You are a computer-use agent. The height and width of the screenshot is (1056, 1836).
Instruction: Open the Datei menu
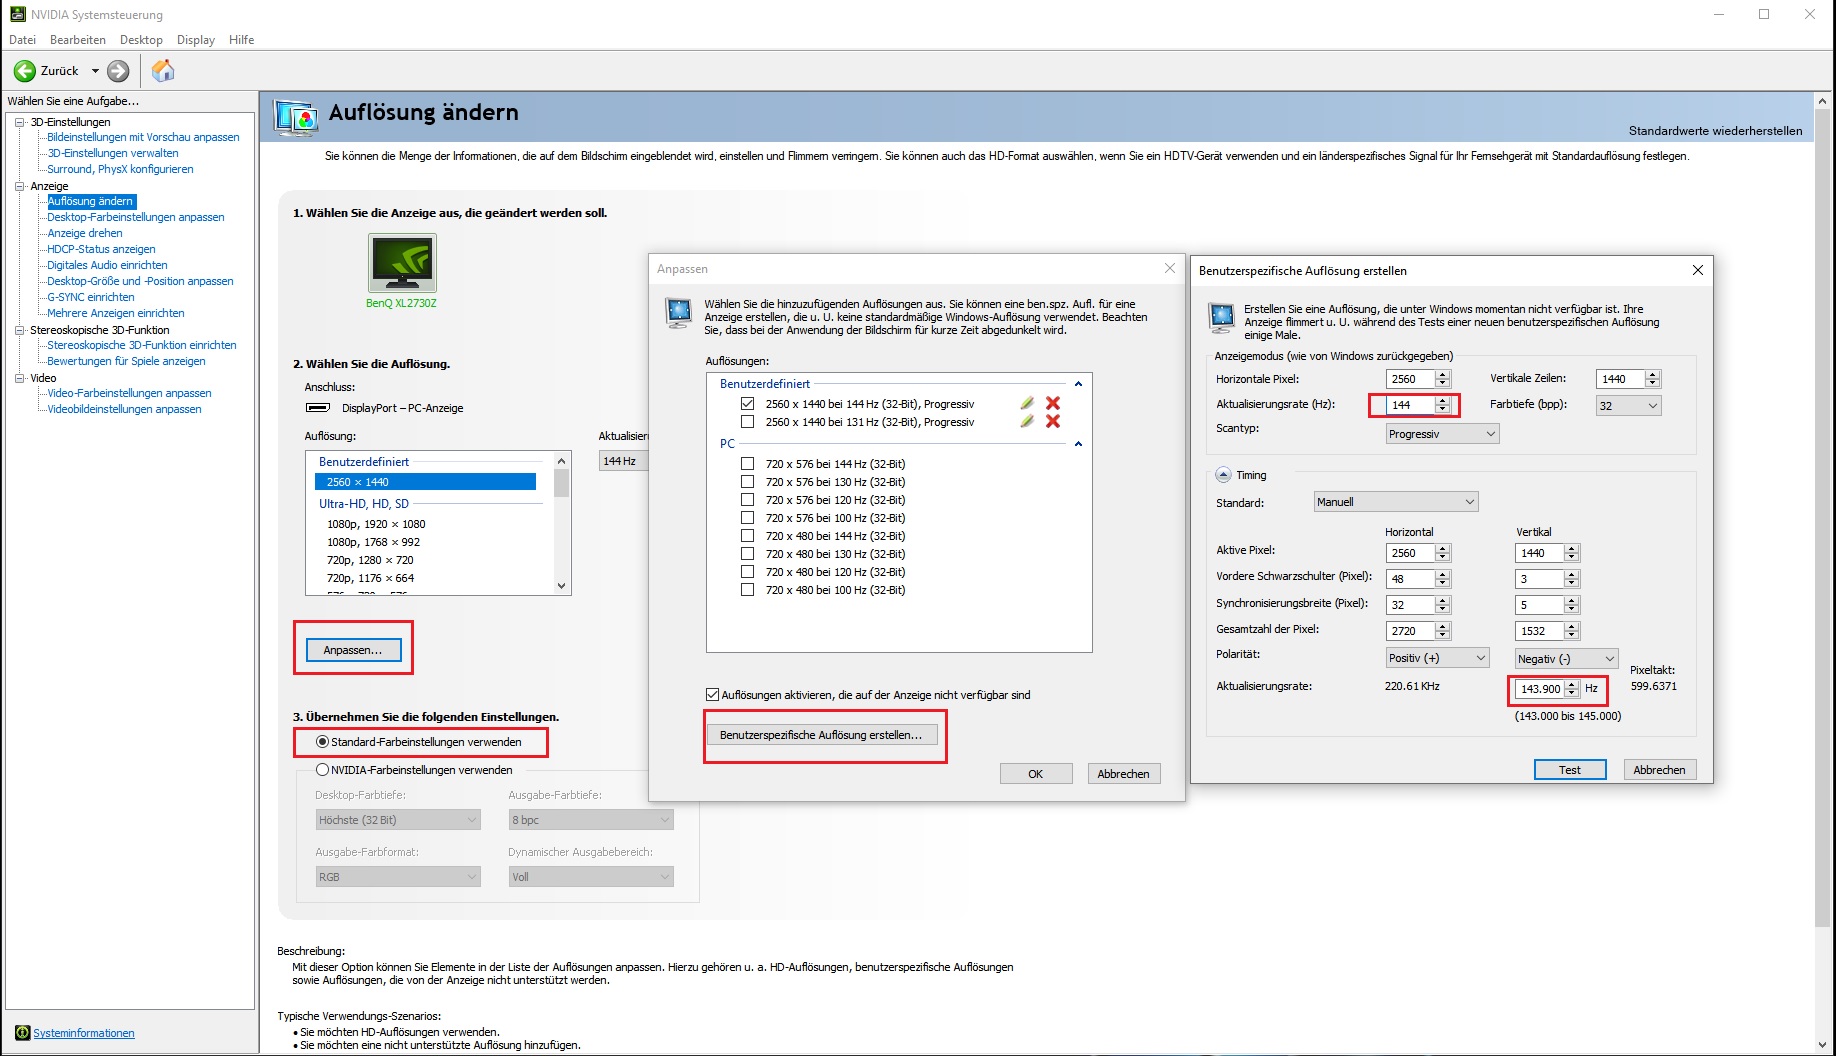22,40
